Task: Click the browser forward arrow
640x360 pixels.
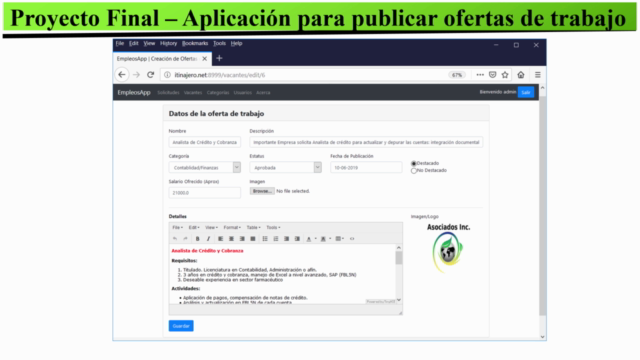Action: click(x=136, y=75)
